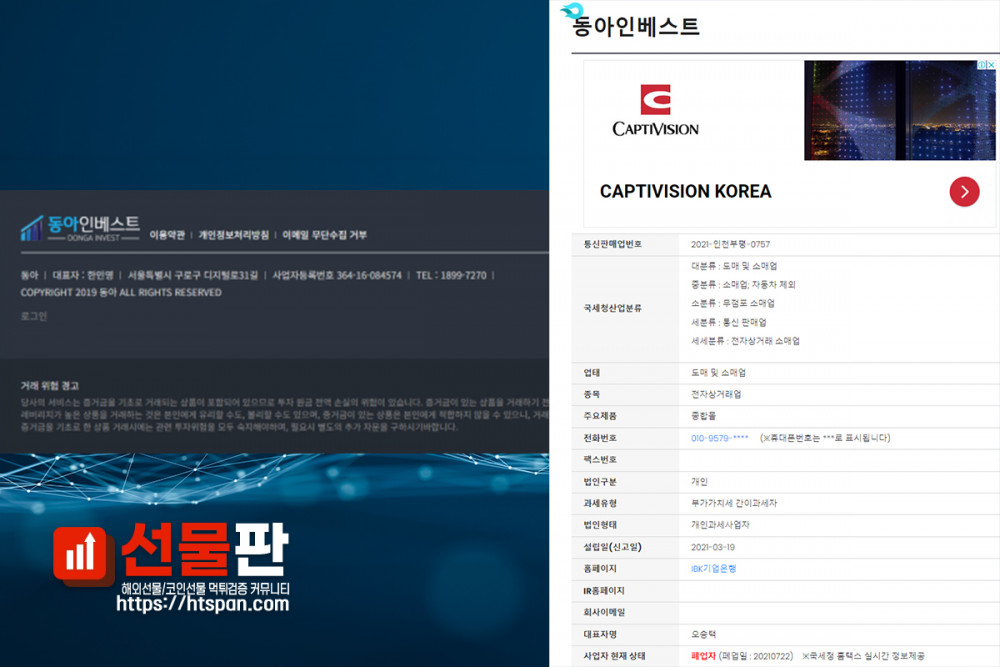Click the ad info icon beside close X

[x=979, y=66]
